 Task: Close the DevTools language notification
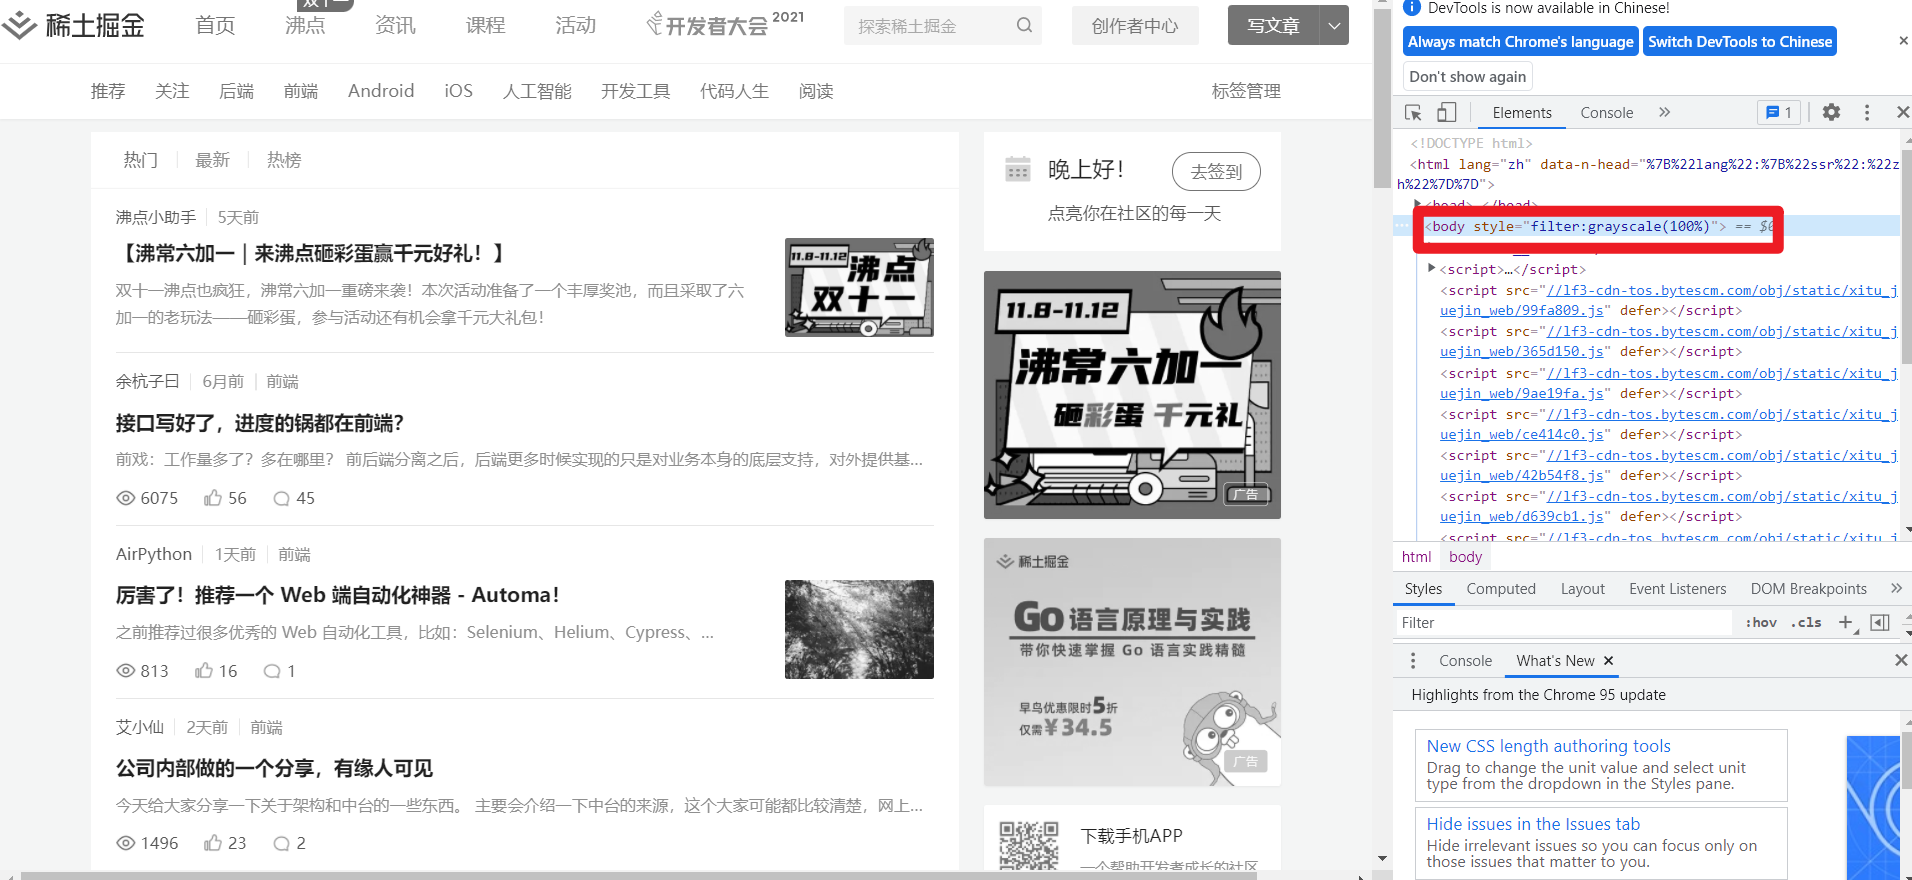coord(1902,41)
